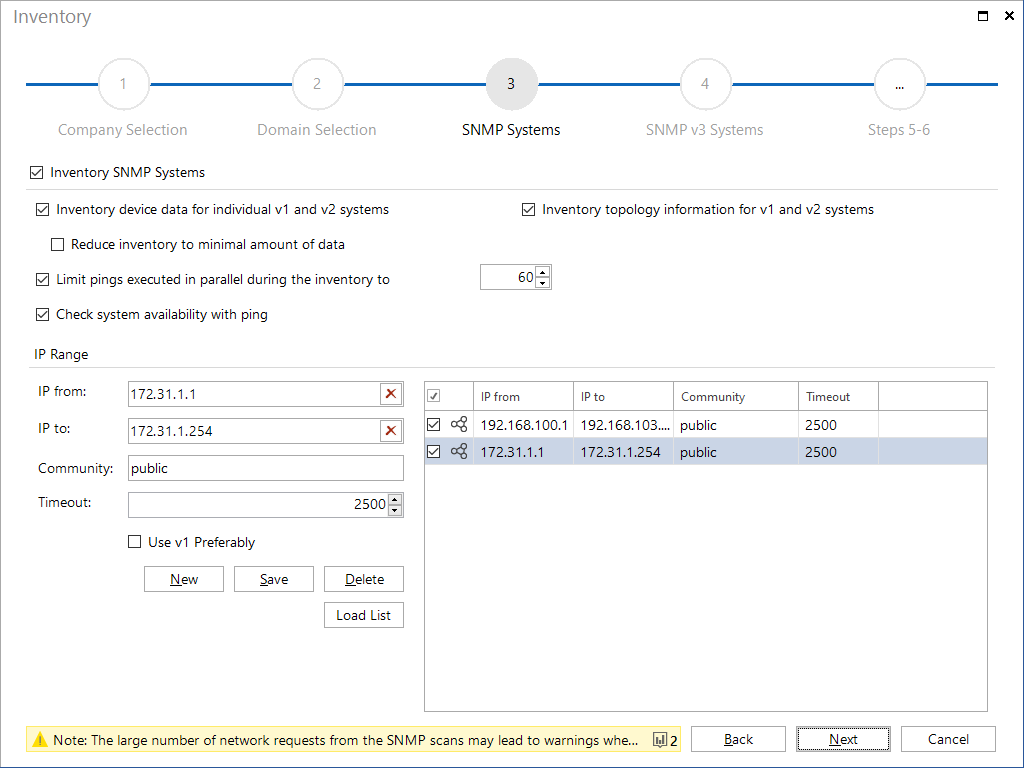Screen dimensions: 1024x768
Task: Delete the selected IP range
Action: (x=364, y=579)
